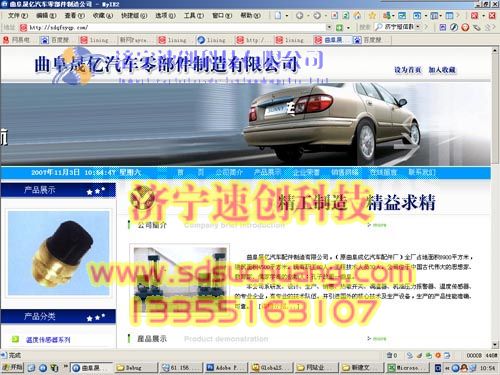Click the Home icon in browser toolbar
This screenshot has width=500, height=375.
[357, 16]
